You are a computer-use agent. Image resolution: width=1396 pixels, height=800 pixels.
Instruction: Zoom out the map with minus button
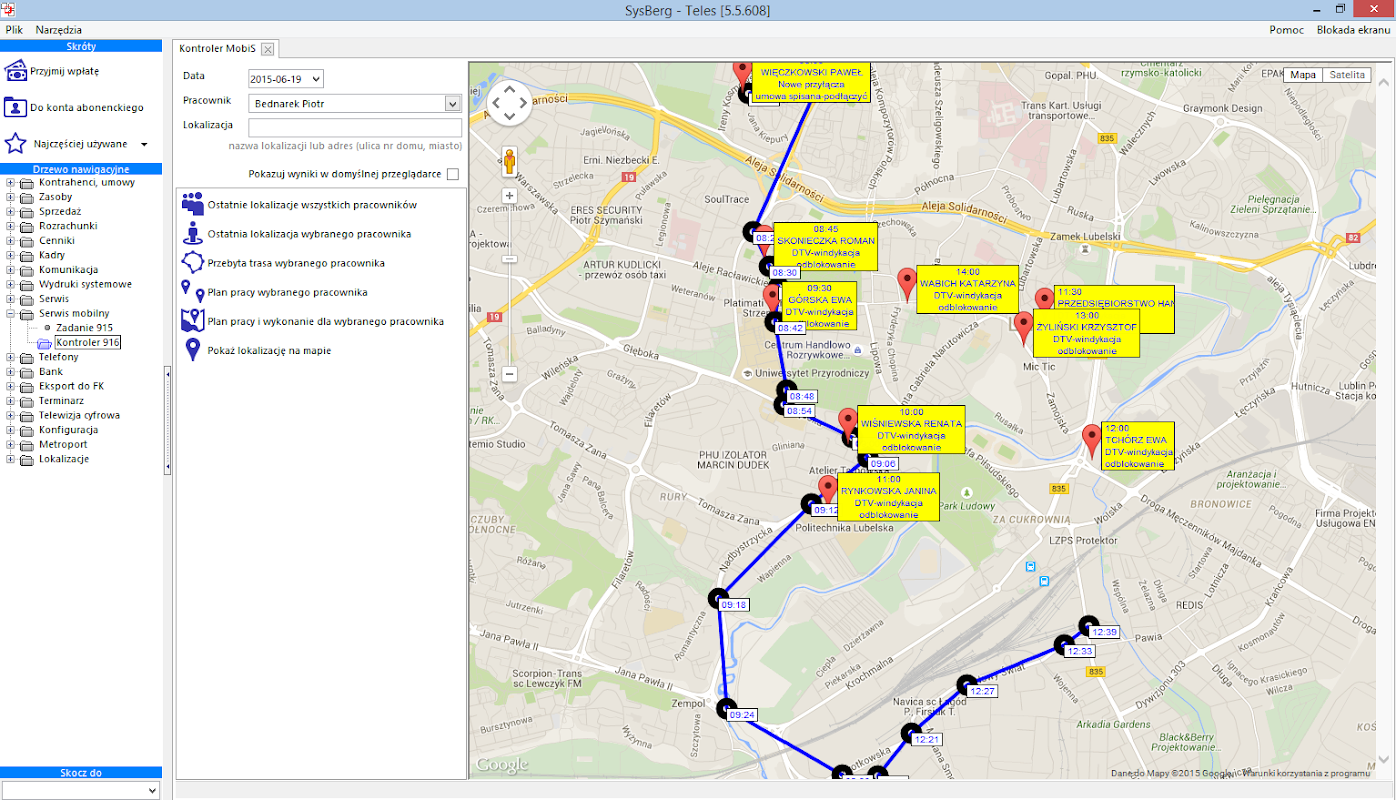click(x=509, y=374)
